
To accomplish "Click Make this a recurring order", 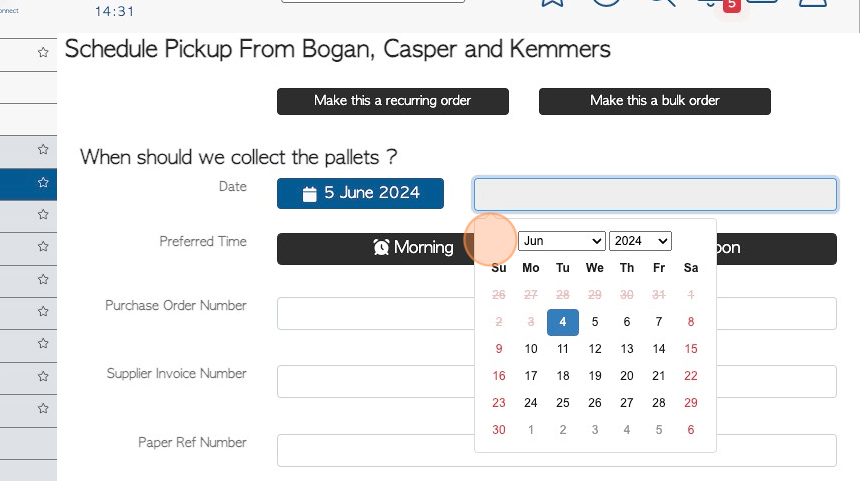I will [x=393, y=101].
